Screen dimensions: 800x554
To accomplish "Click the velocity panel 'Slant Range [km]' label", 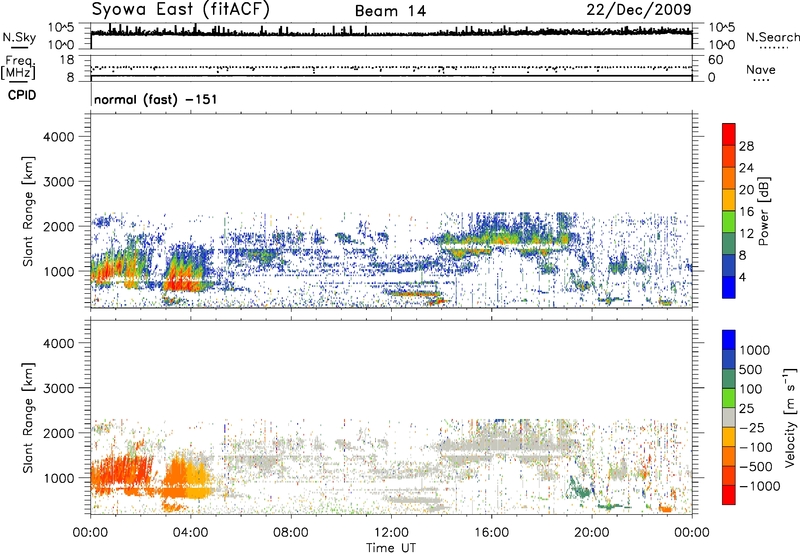I will (x=28, y=417).
